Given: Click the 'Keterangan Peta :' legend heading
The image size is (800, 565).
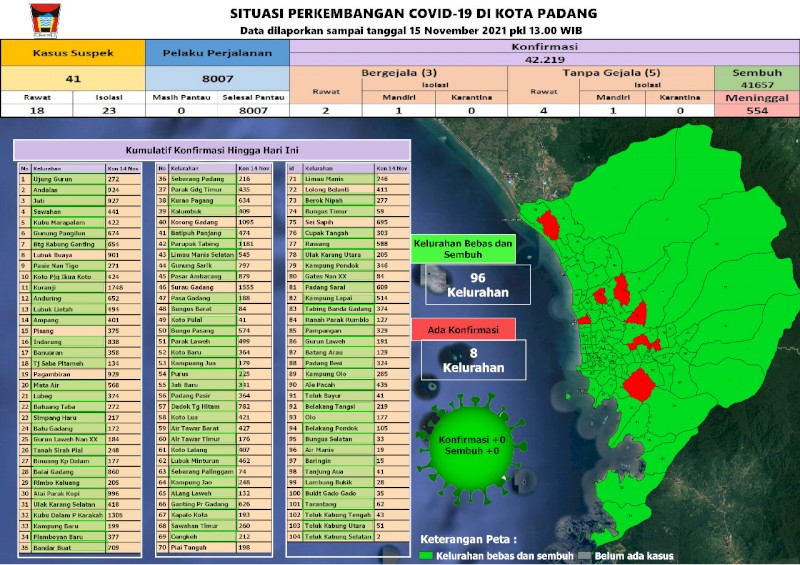Looking at the screenshot, I should [x=468, y=539].
